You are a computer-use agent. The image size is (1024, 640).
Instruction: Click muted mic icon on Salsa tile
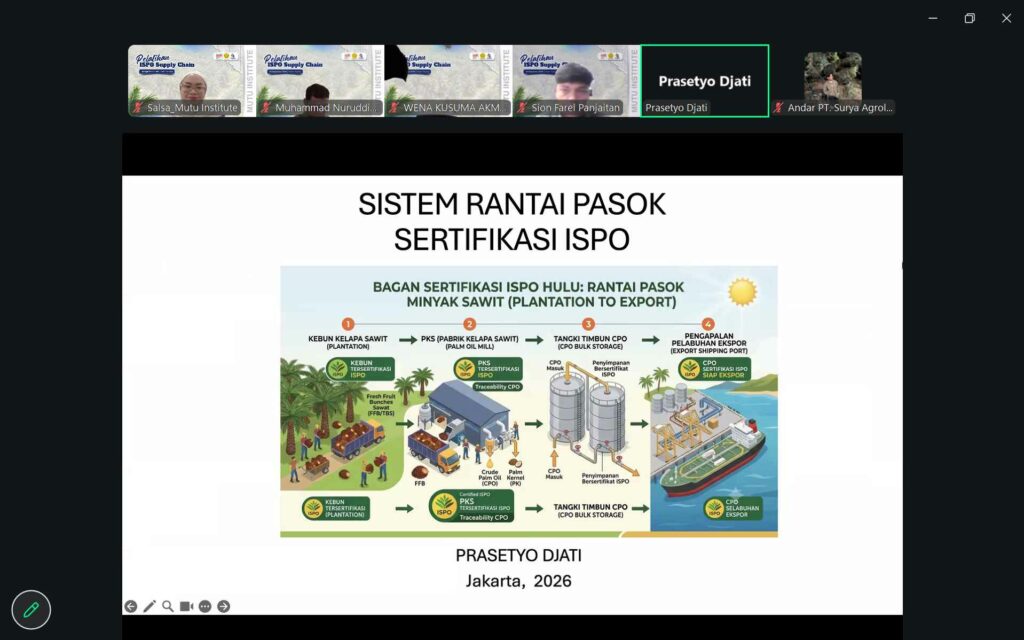tap(138, 108)
